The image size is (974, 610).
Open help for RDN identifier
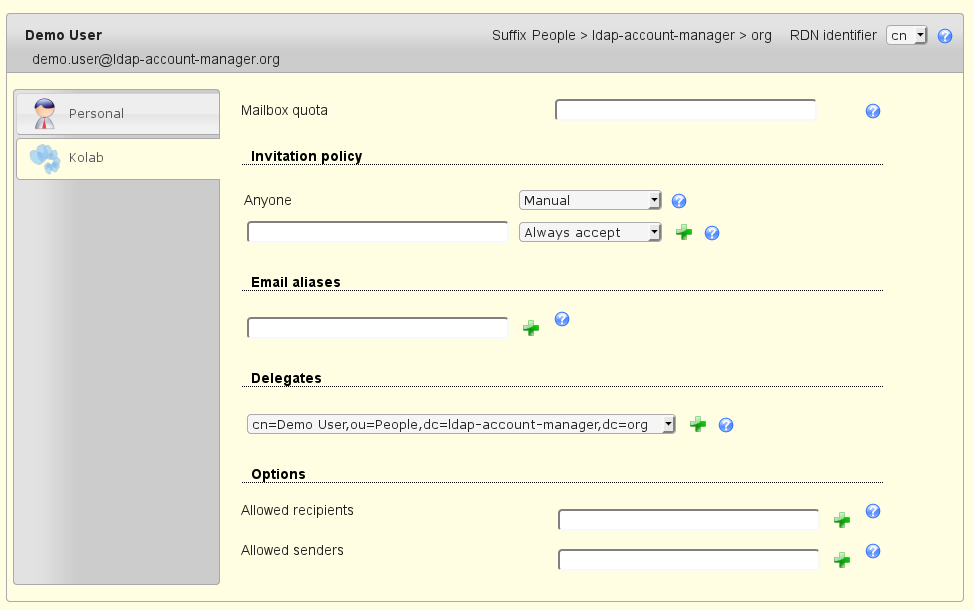(944, 36)
